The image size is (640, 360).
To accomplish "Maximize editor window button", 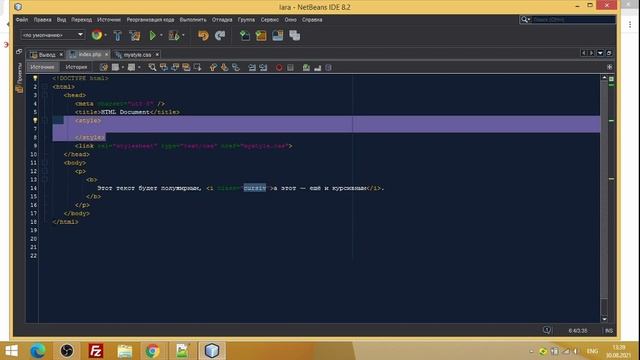I will pos(609,53).
